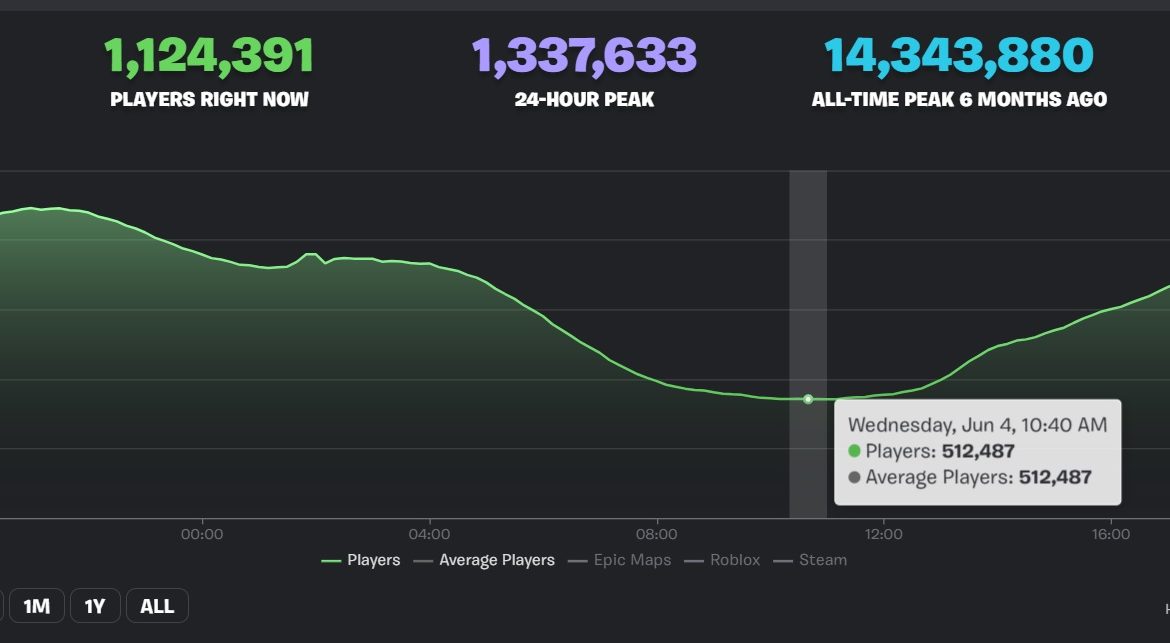
Task: Click the 1,124,391 players right now figure
Action: 209,56
